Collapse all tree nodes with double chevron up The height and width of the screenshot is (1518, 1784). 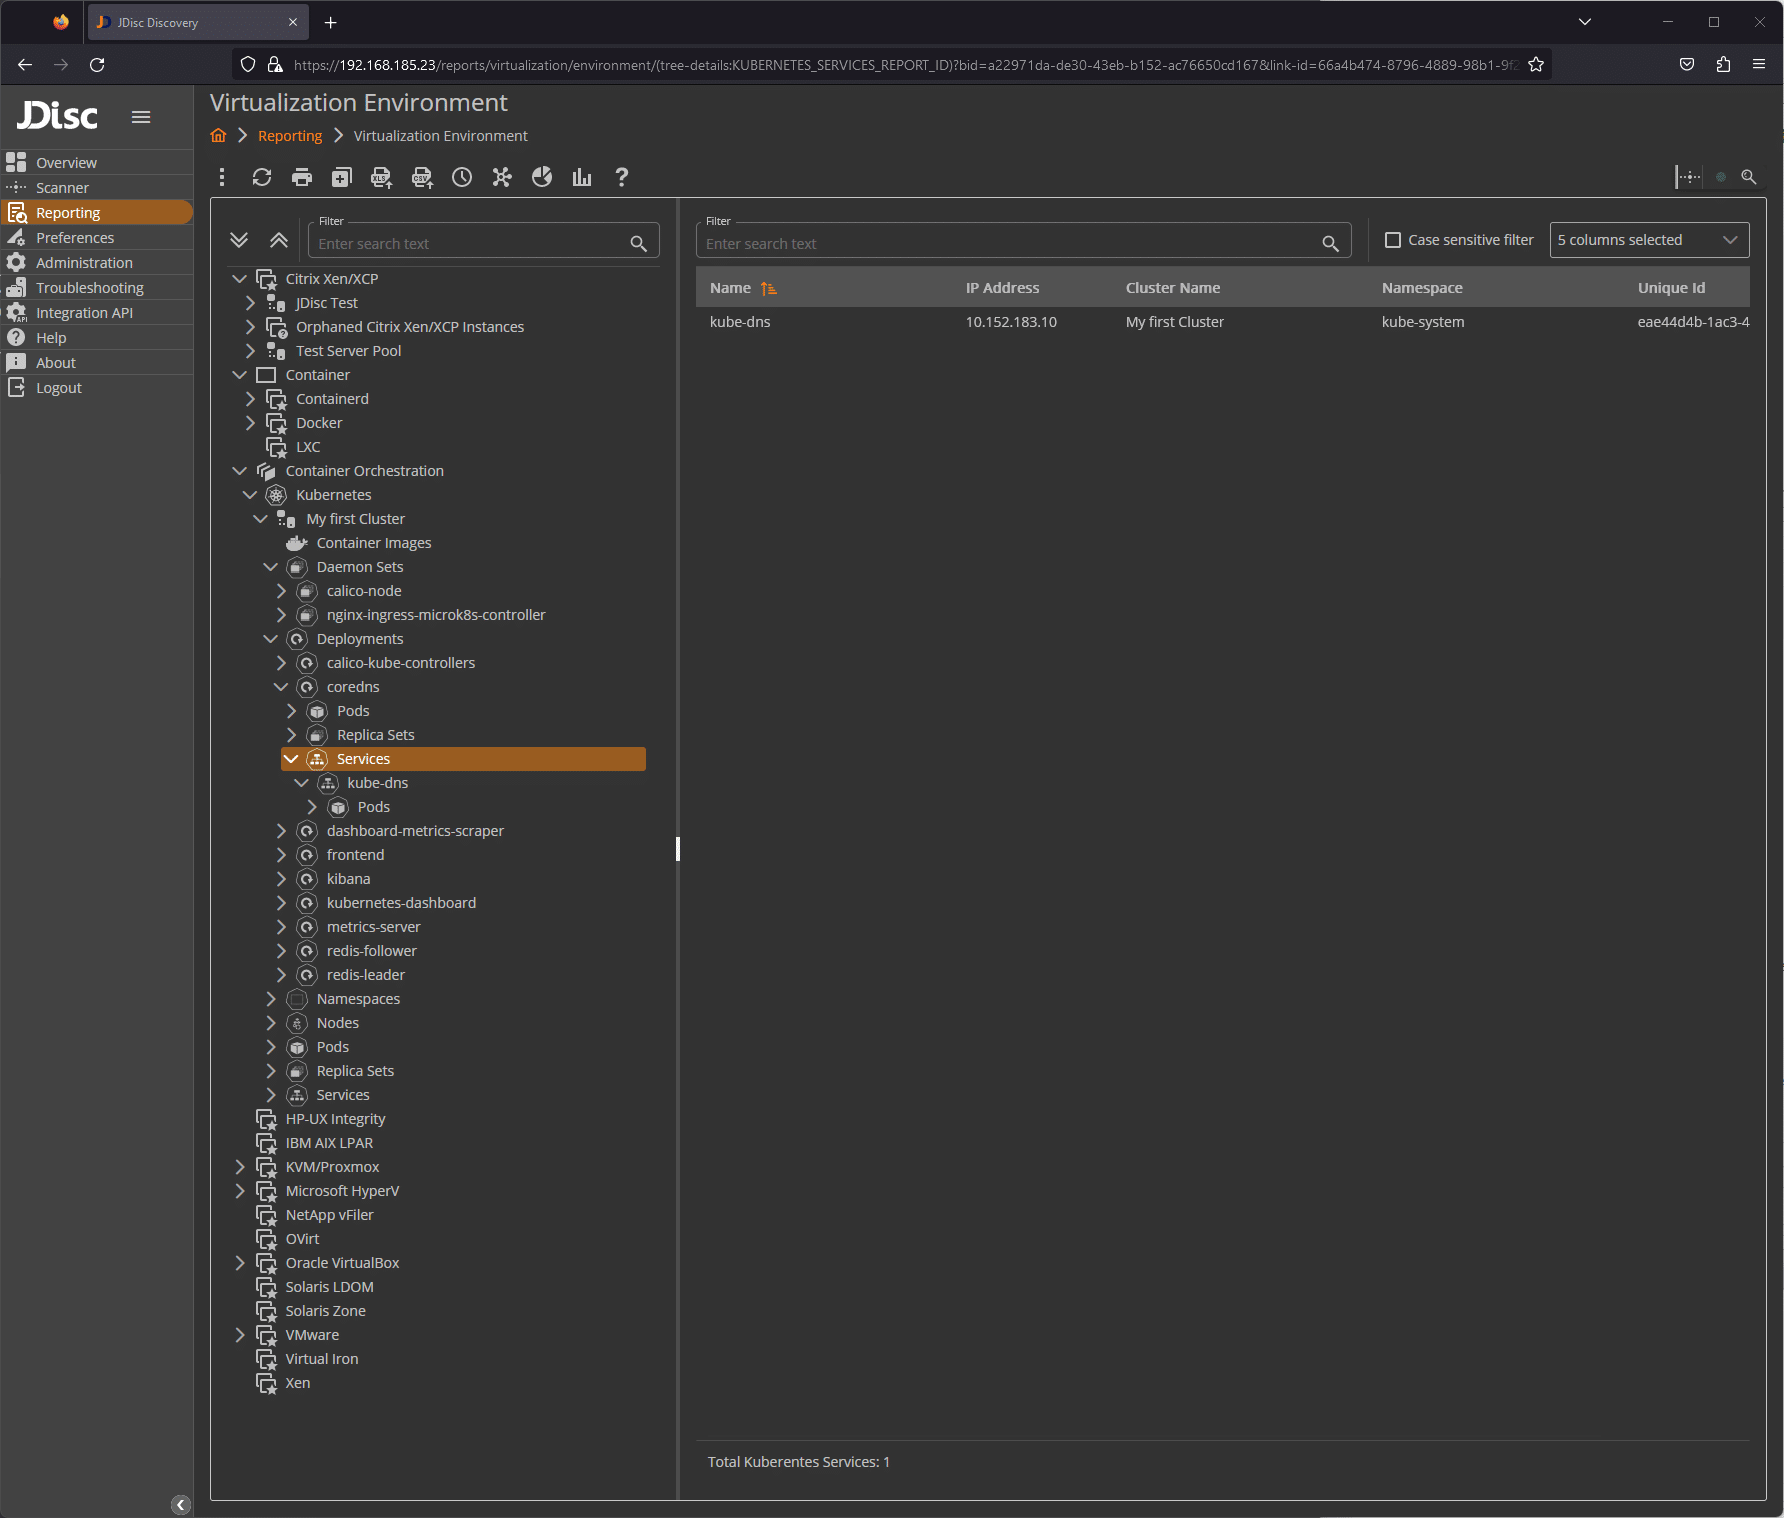tap(278, 240)
